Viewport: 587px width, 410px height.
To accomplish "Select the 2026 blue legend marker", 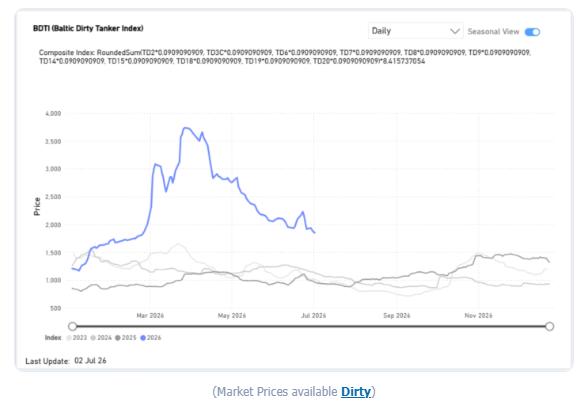I will (x=143, y=338).
